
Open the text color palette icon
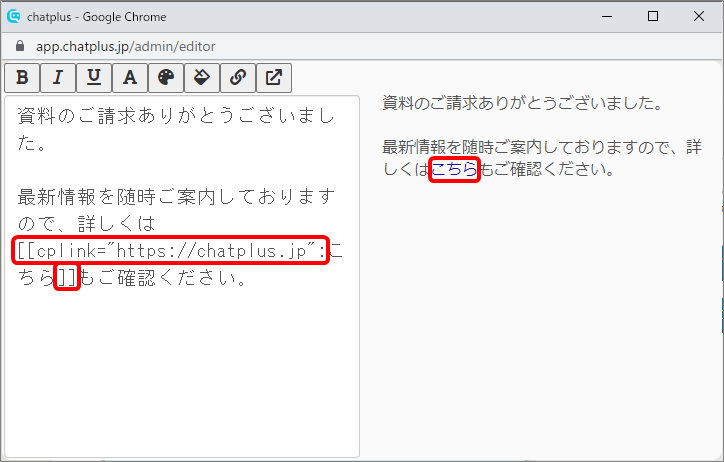(166, 78)
